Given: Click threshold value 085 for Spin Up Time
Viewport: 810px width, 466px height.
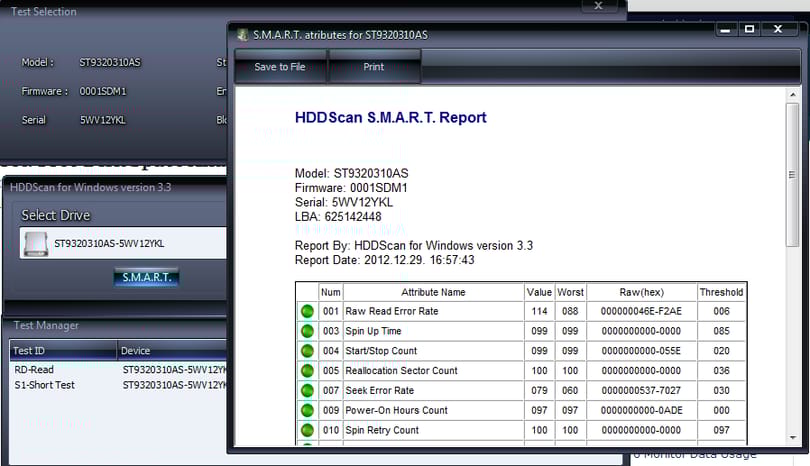Looking at the screenshot, I should (721, 331).
